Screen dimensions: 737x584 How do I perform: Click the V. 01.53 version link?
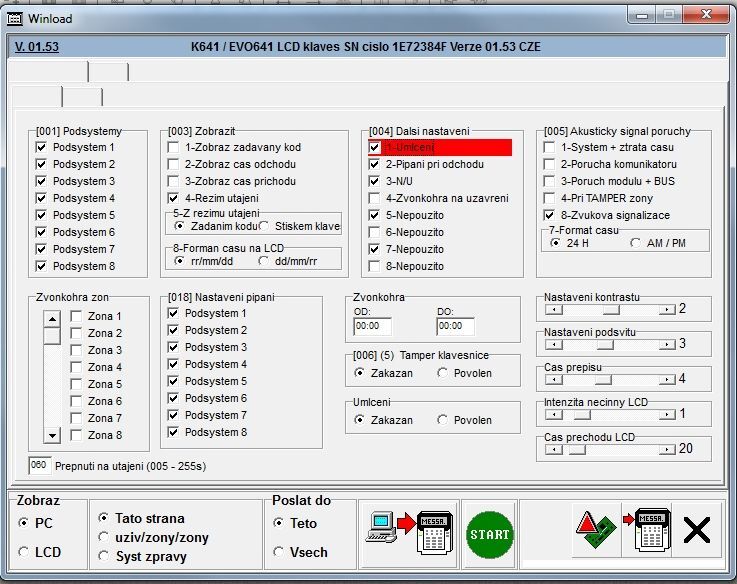37,47
